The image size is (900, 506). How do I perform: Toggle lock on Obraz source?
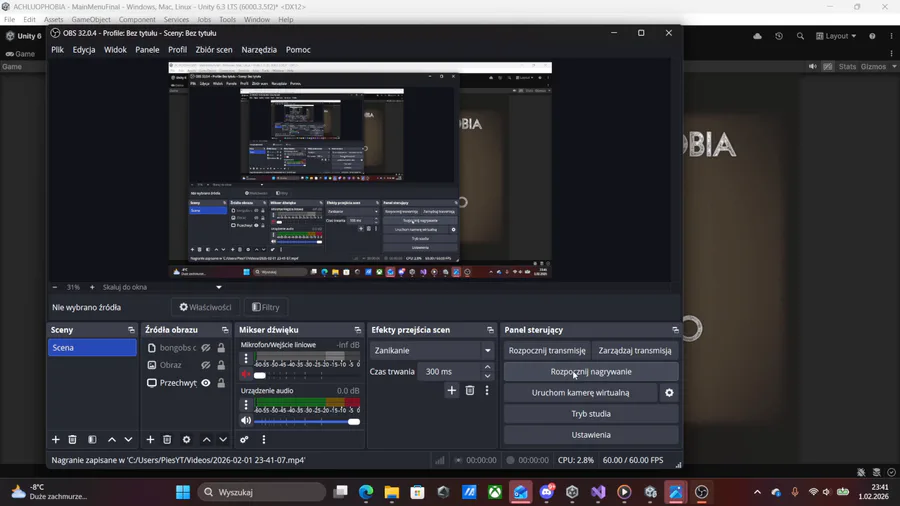221,365
